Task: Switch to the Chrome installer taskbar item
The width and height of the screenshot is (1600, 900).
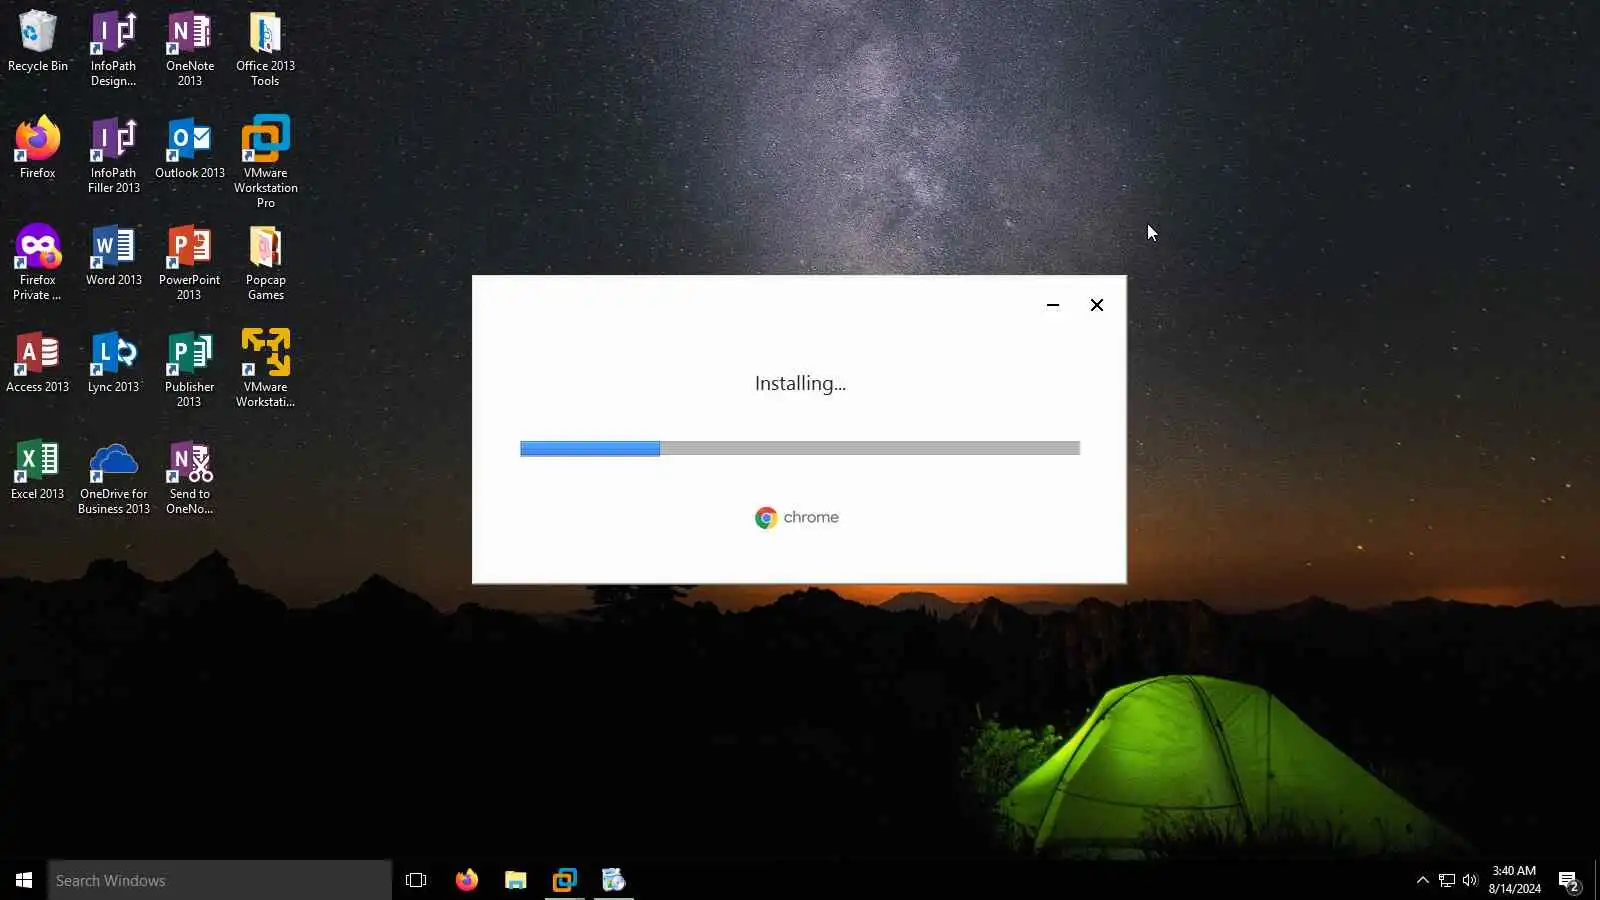Action: tap(613, 880)
